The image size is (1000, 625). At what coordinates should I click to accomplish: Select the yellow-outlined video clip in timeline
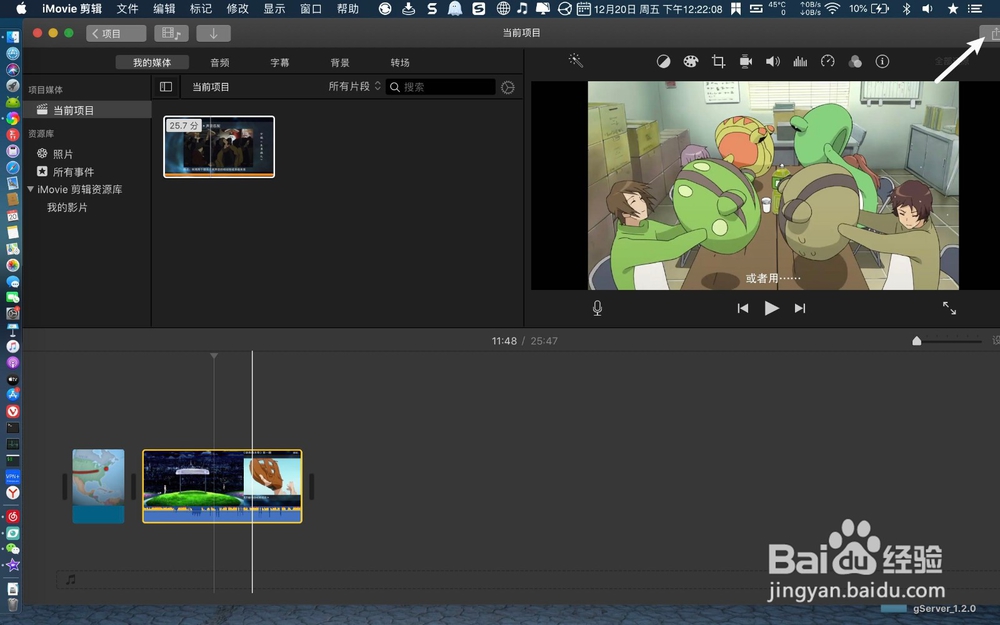(x=222, y=486)
